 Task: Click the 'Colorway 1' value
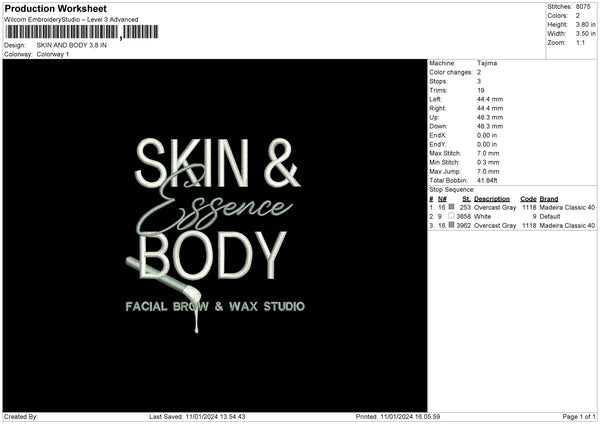(x=53, y=54)
